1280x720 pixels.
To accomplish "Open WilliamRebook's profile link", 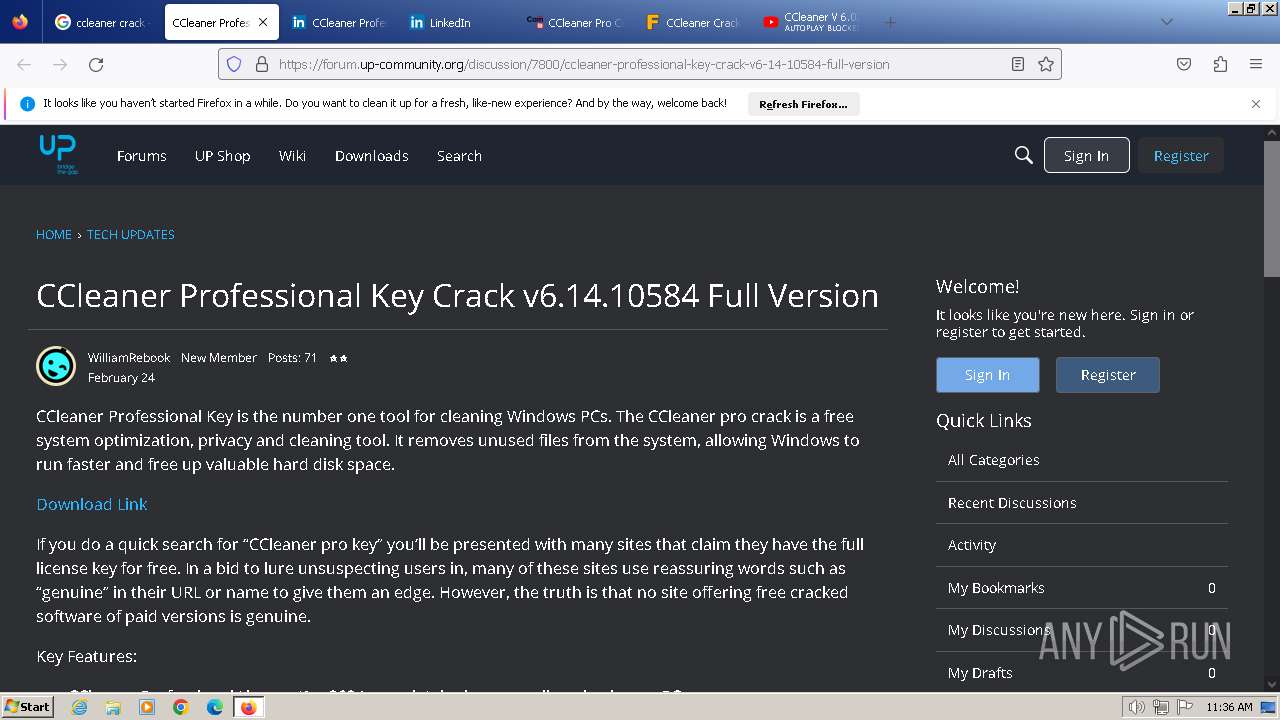I will coord(129,357).
